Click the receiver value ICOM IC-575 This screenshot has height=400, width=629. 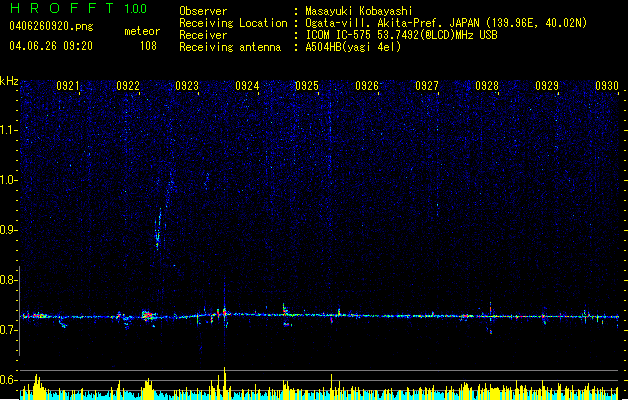(x=401, y=35)
